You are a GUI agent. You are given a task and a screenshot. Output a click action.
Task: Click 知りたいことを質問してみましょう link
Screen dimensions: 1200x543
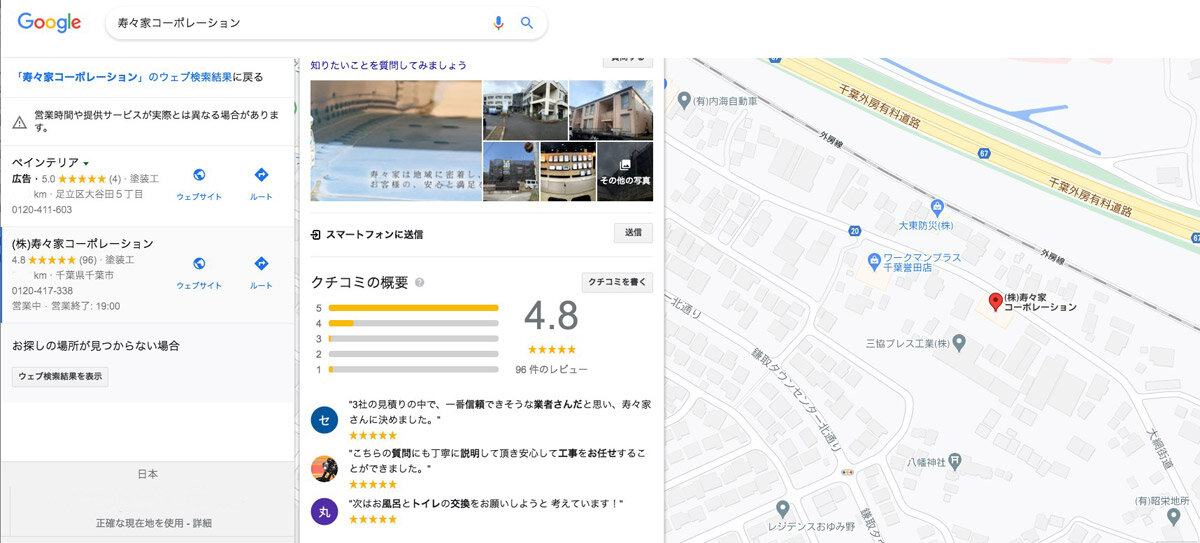pyautogui.click(x=389, y=65)
